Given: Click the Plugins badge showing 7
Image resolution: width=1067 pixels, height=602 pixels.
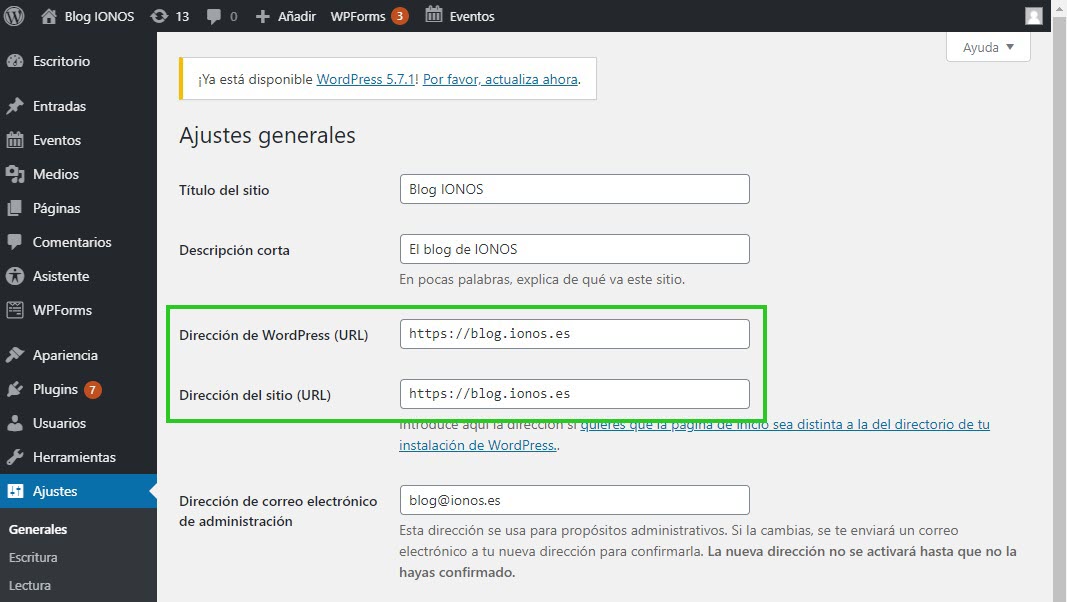Looking at the screenshot, I should tap(93, 390).
